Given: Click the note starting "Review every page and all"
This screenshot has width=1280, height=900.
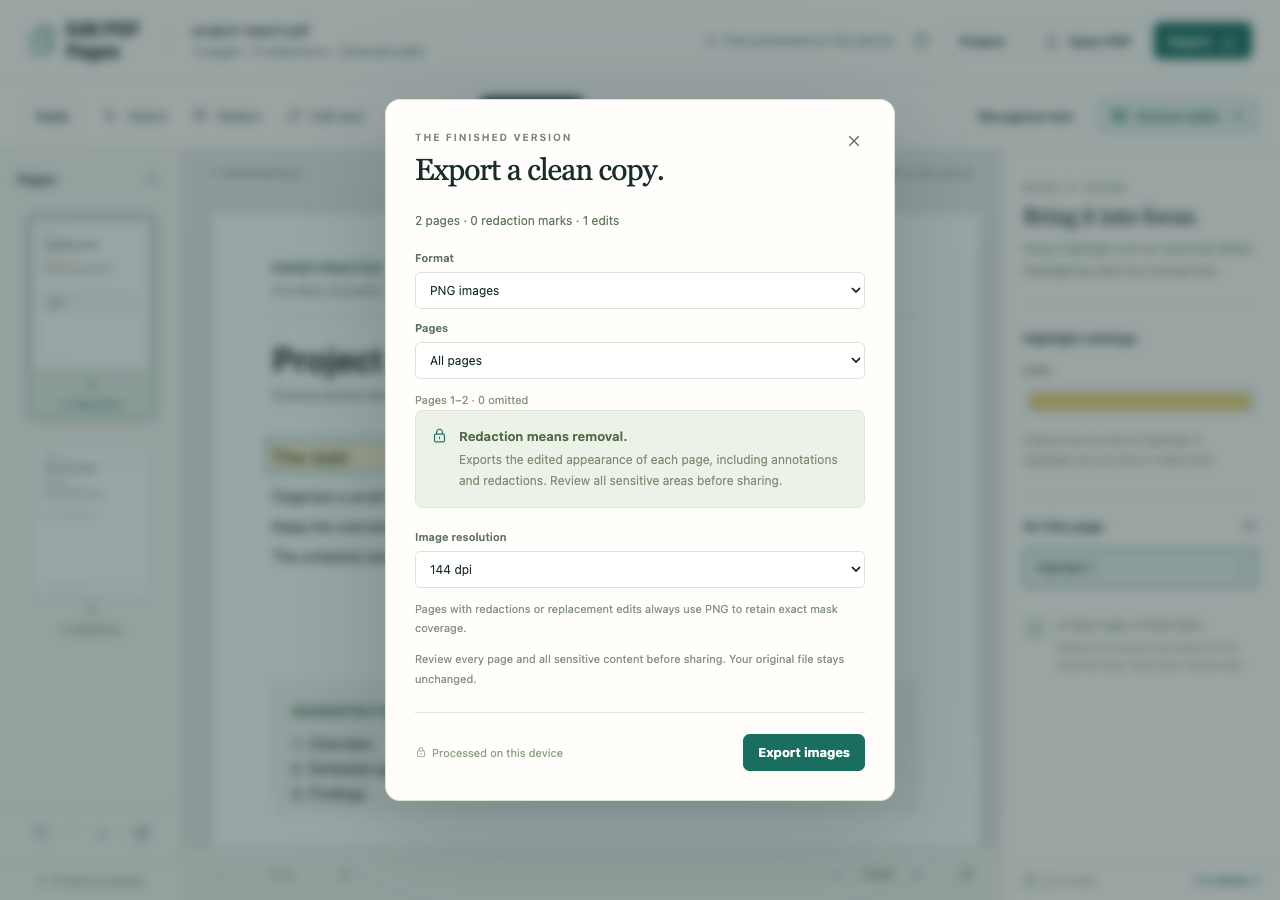Looking at the screenshot, I should (630, 669).
